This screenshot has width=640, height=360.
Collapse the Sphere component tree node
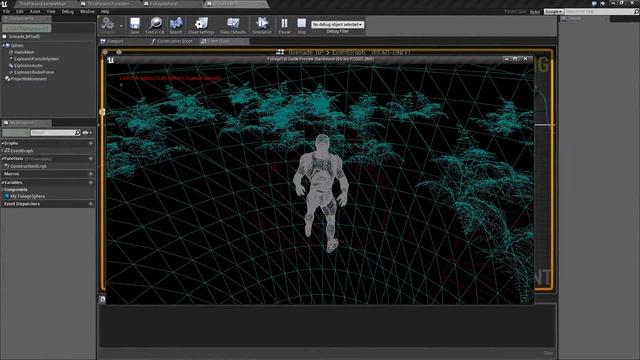4,46
